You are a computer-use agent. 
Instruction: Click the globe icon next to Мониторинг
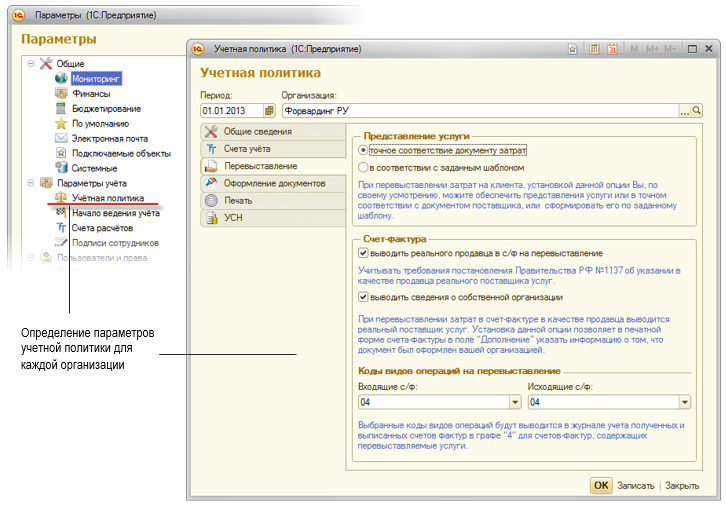61,78
